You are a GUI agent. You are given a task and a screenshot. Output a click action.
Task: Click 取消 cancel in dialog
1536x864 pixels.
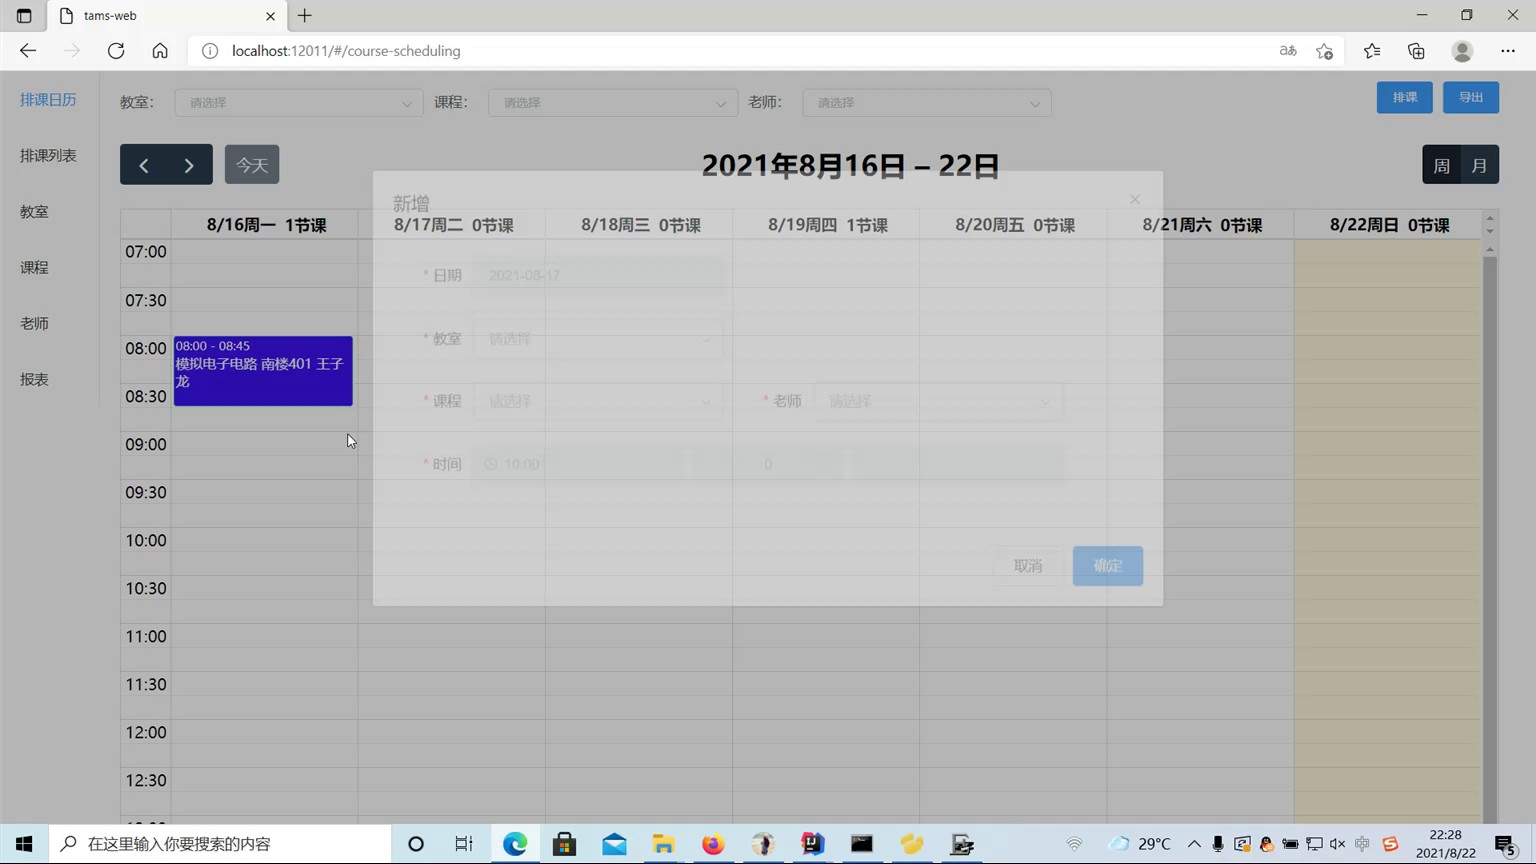pyautogui.click(x=1028, y=566)
